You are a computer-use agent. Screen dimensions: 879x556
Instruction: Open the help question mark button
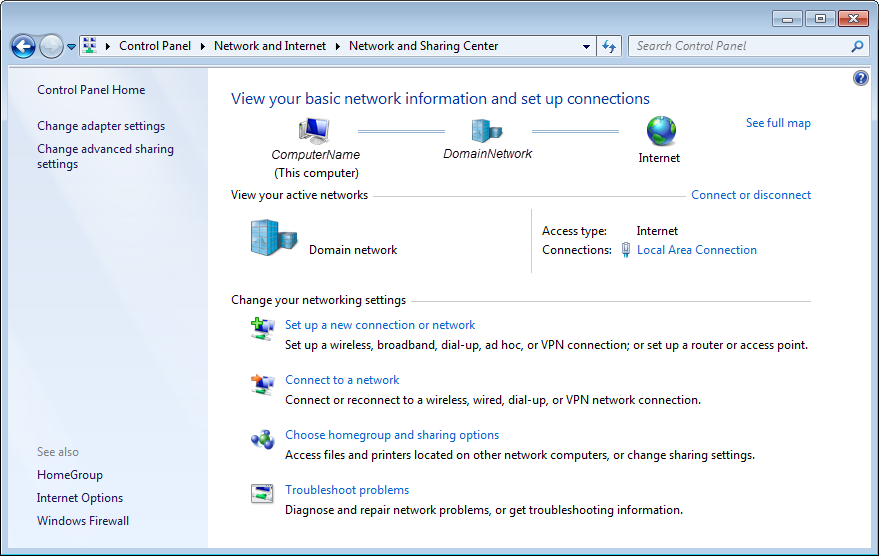point(861,78)
